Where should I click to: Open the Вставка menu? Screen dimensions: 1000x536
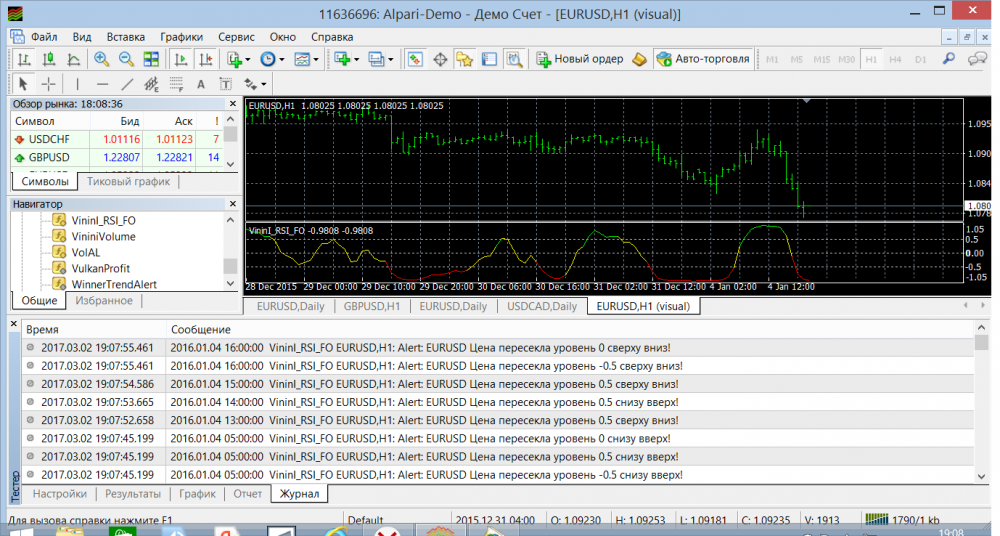click(x=126, y=37)
